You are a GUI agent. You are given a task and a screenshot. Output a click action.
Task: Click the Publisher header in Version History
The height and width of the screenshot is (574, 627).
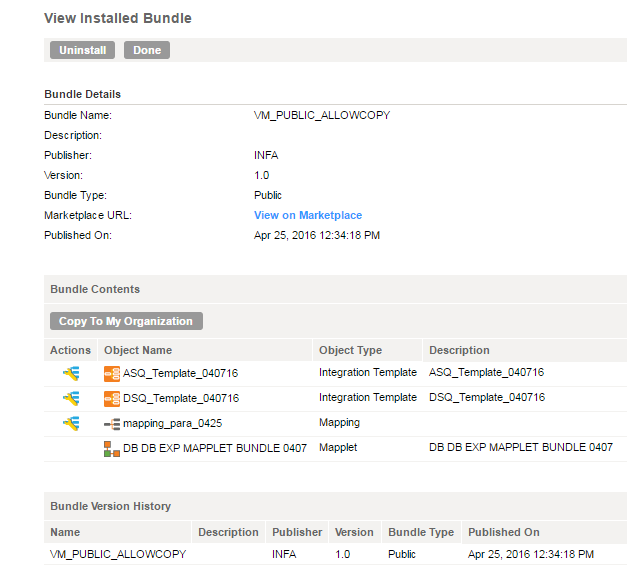point(297,532)
